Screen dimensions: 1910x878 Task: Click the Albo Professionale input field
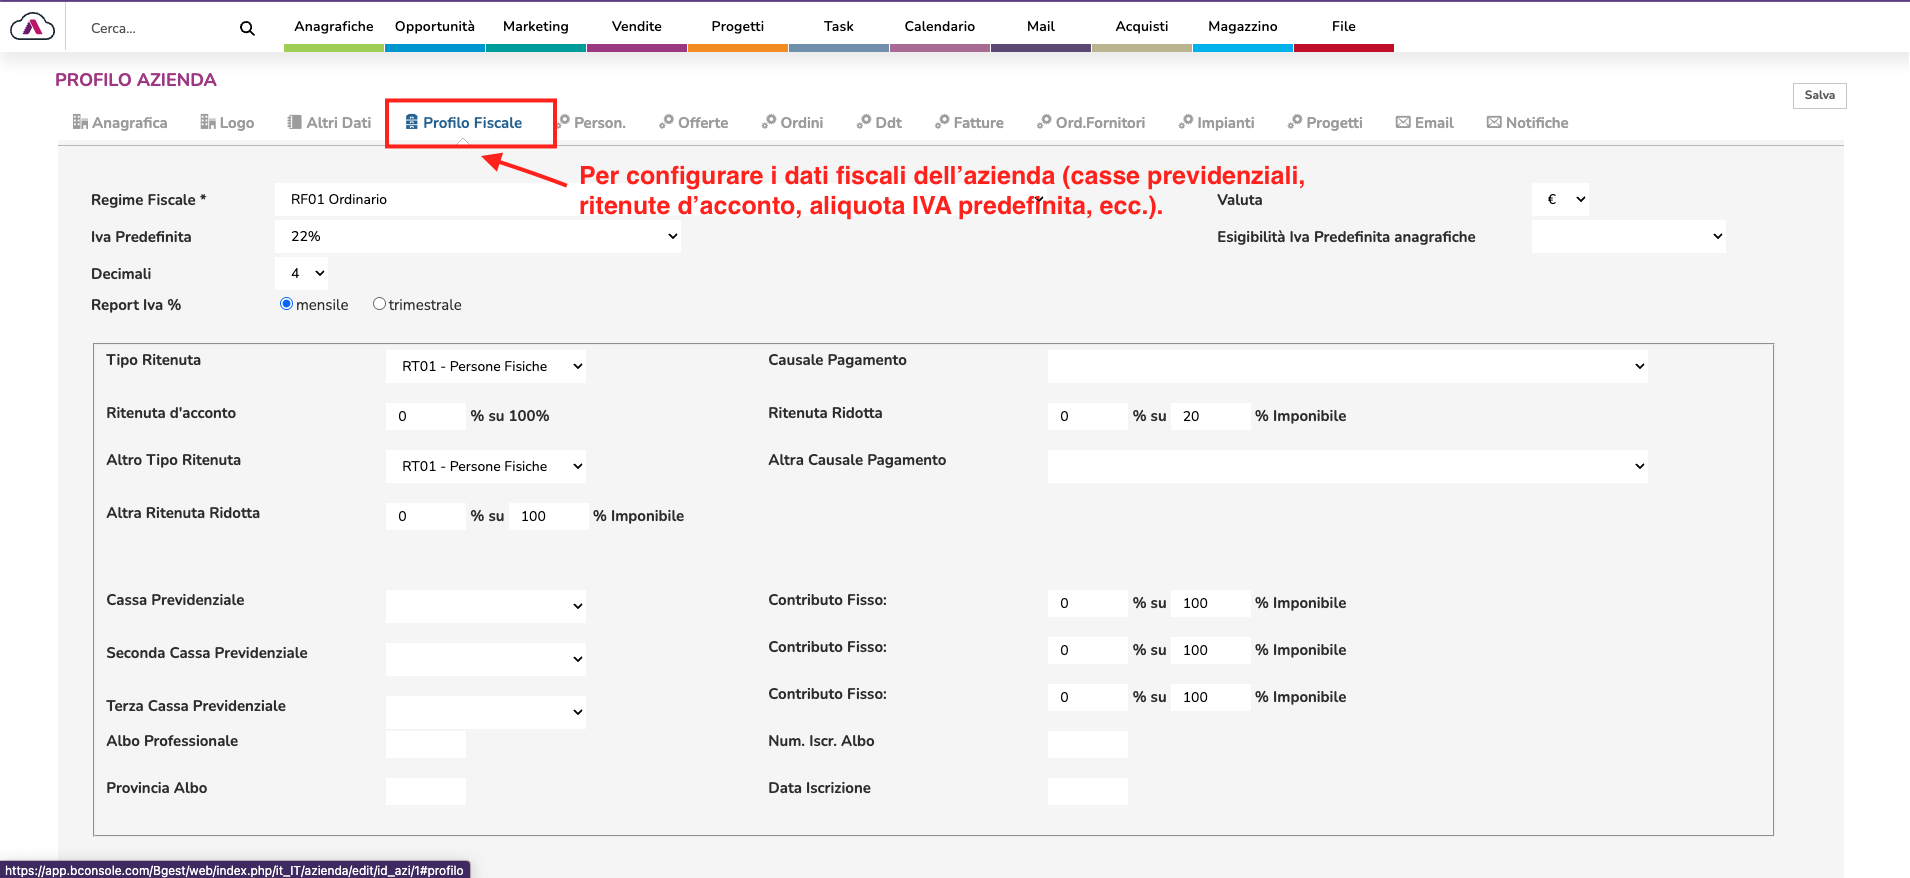pos(426,744)
